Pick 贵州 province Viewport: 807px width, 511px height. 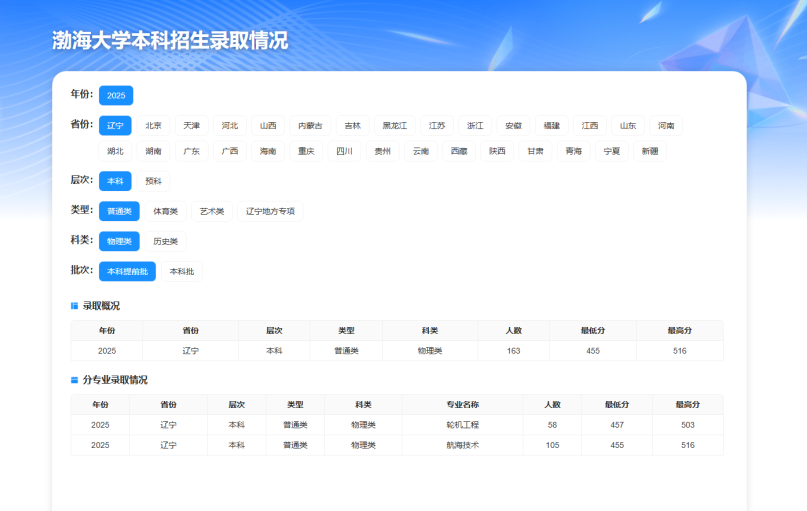(x=382, y=151)
